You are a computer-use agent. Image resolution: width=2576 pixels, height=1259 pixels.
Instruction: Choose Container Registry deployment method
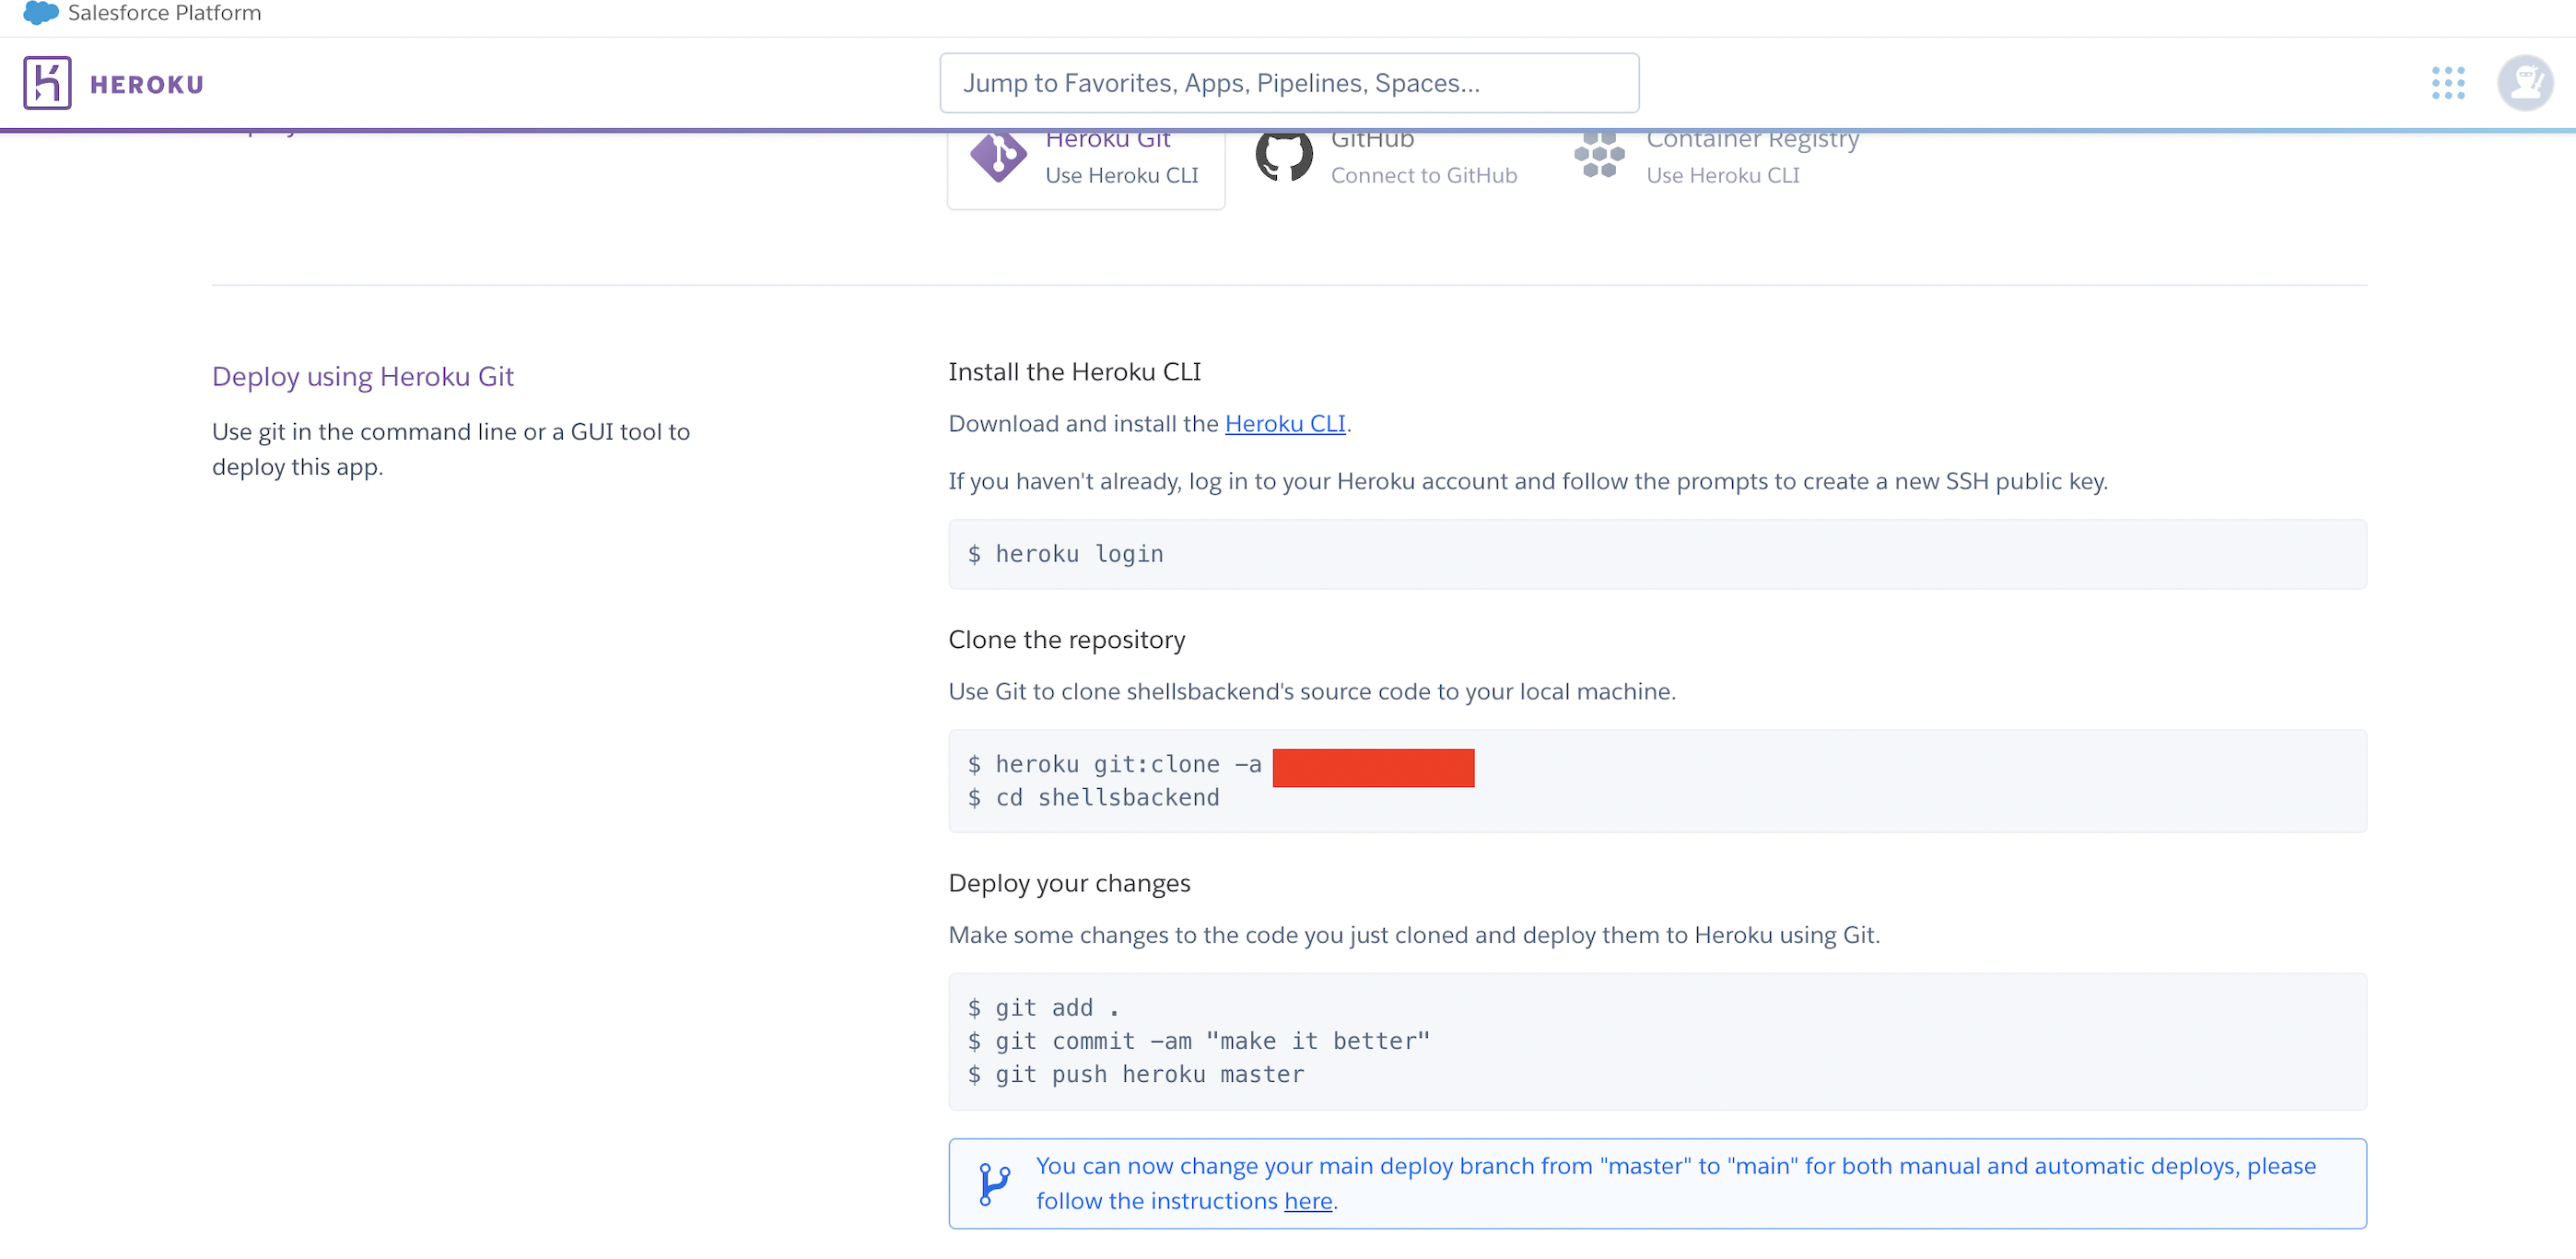(1716, 160)
